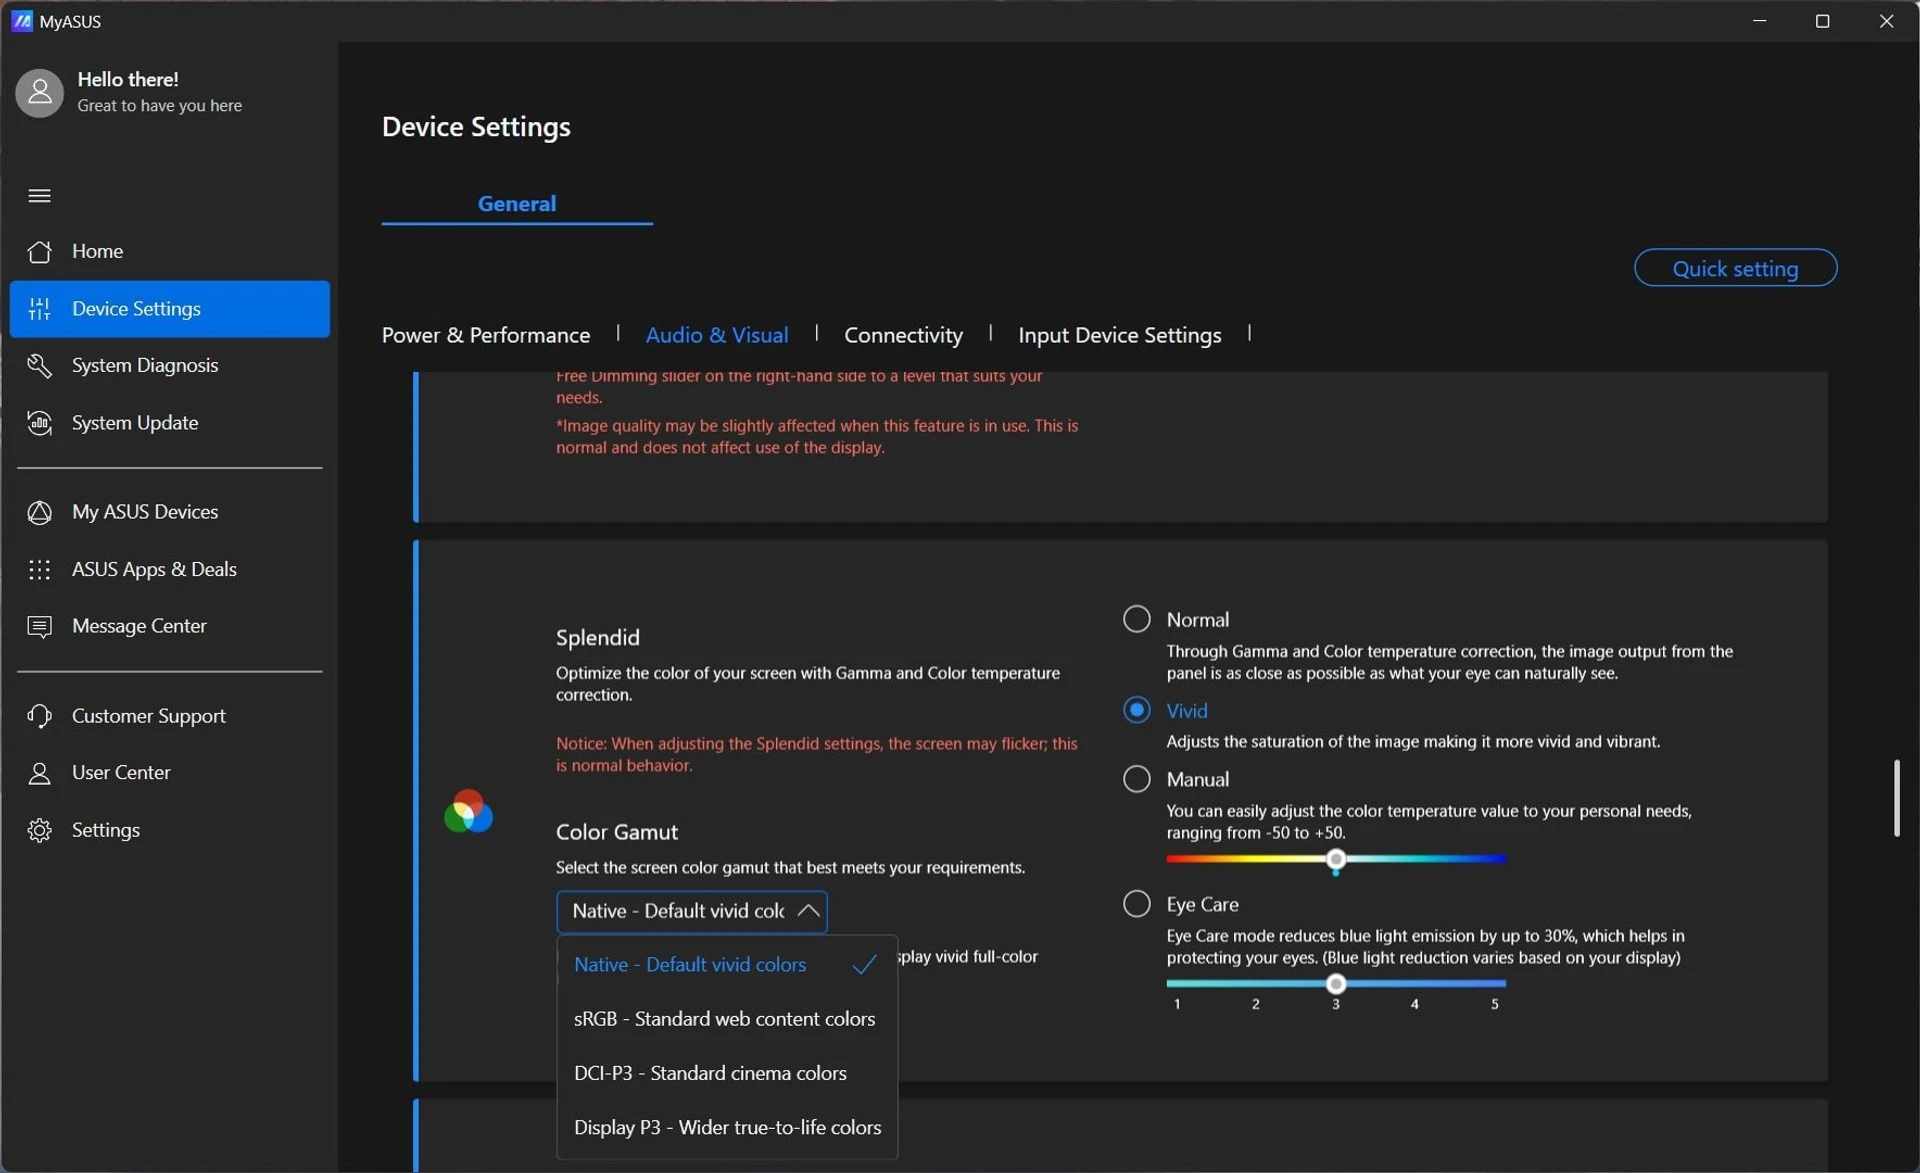This screenshot has height=1173, width=1920.
Task: Choose Display P3 - Wider true-to-life colors
Action: point(727,1127)
